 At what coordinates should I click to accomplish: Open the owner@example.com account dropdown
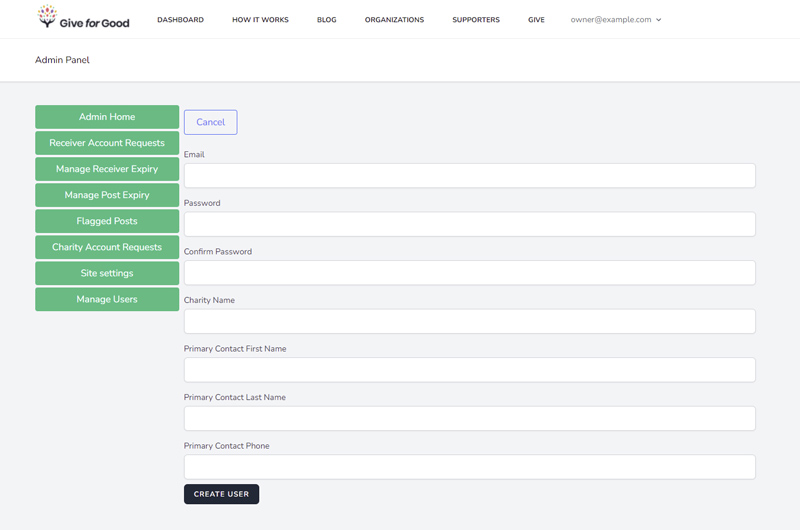pyautogui.click(x=616, y=19)
